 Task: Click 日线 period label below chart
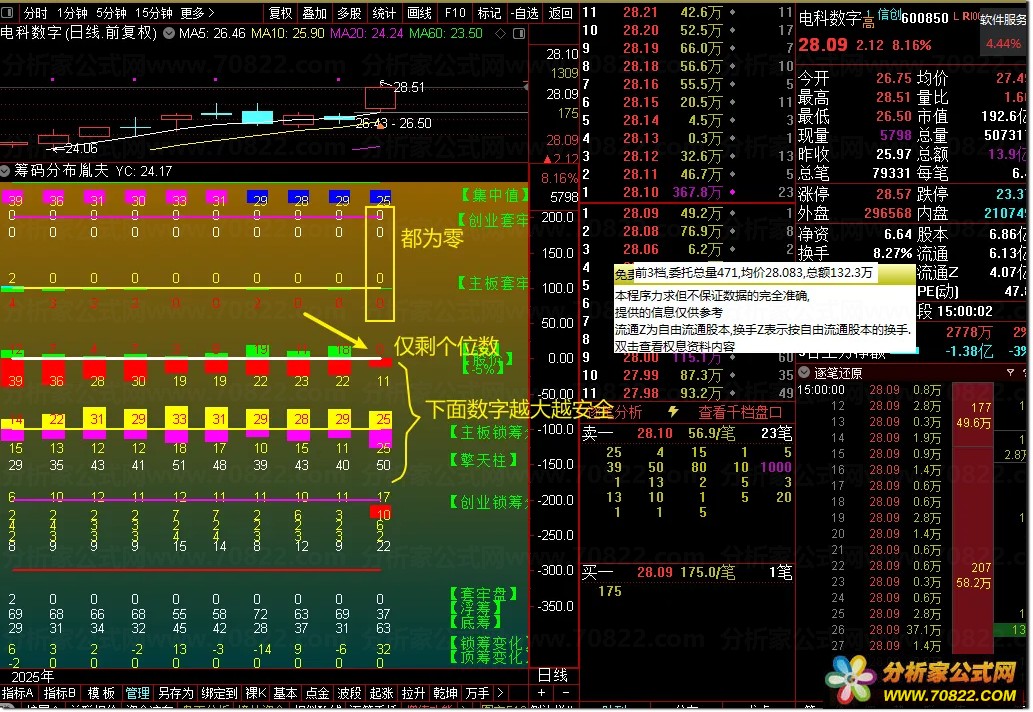click(x=552, y=675)
